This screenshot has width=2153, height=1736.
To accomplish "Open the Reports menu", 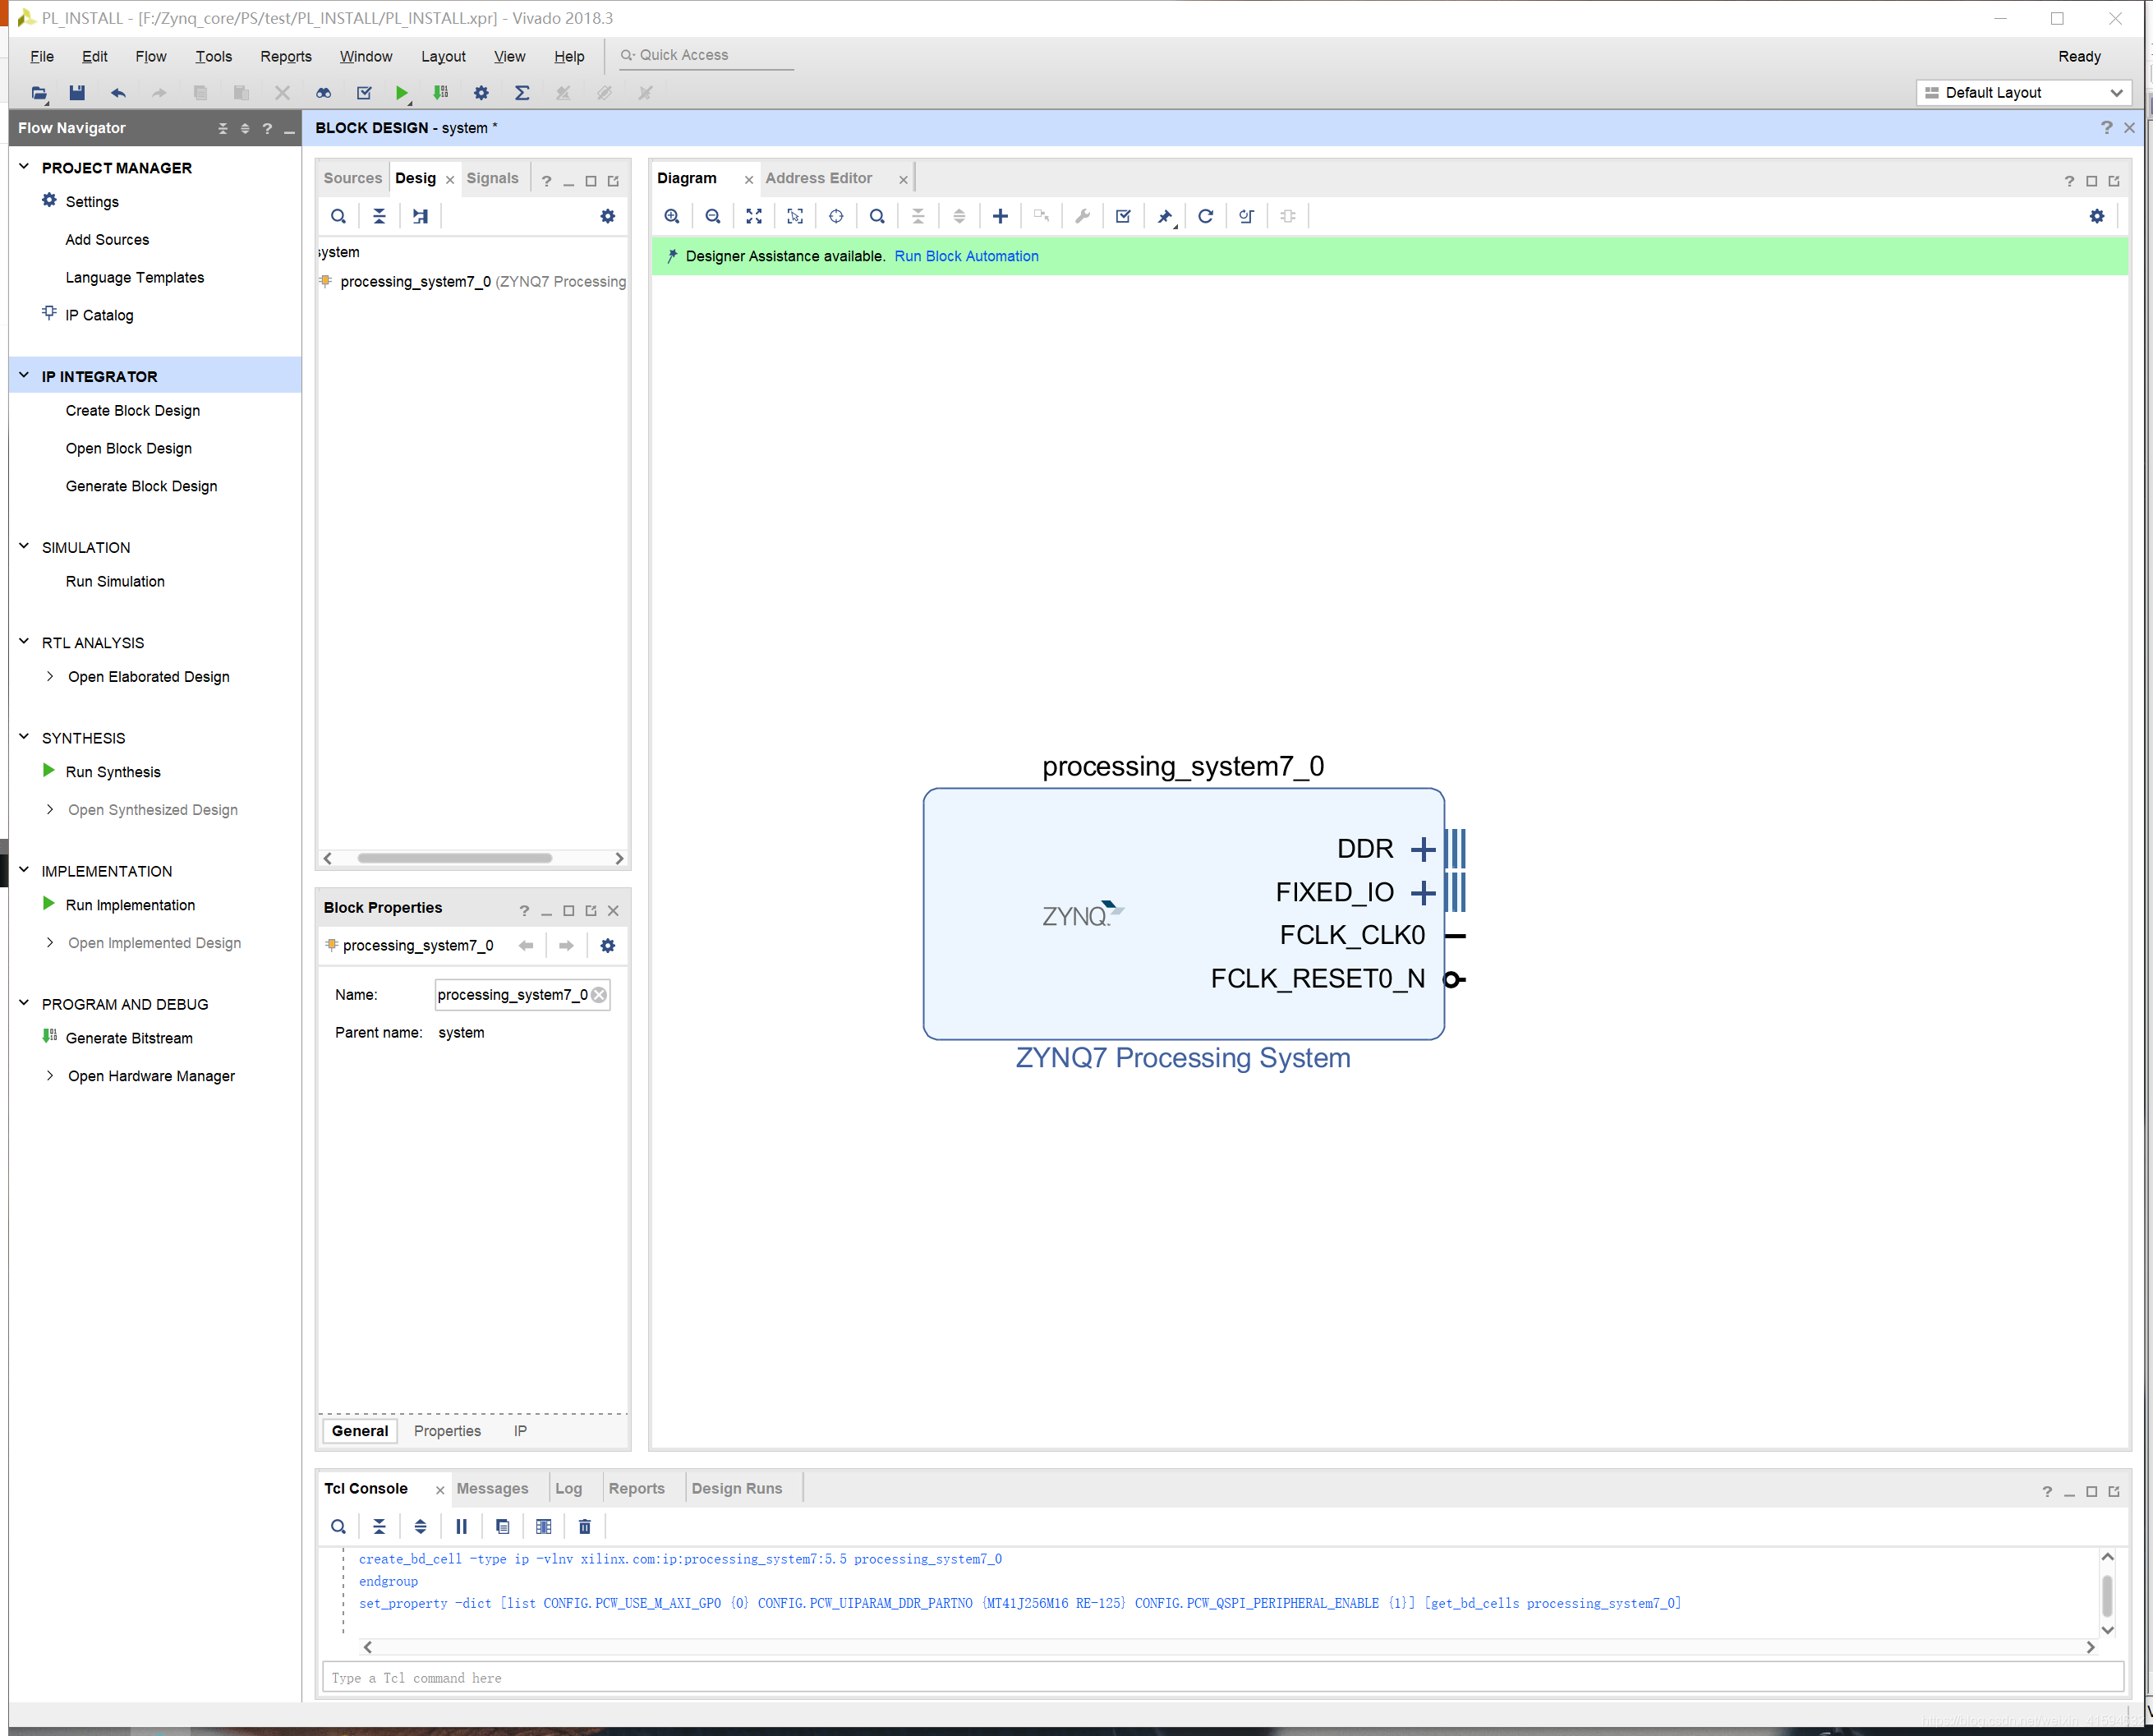I will (285, 57).
